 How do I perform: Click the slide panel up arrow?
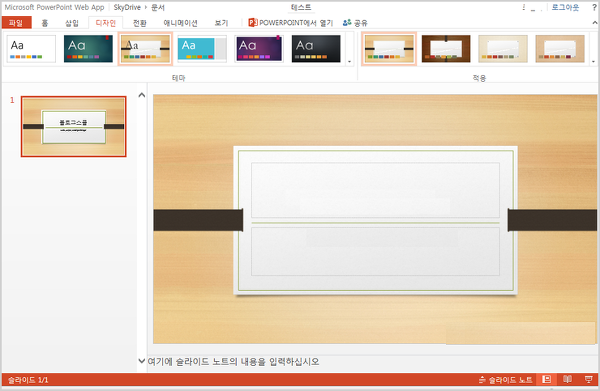(142, 95)
